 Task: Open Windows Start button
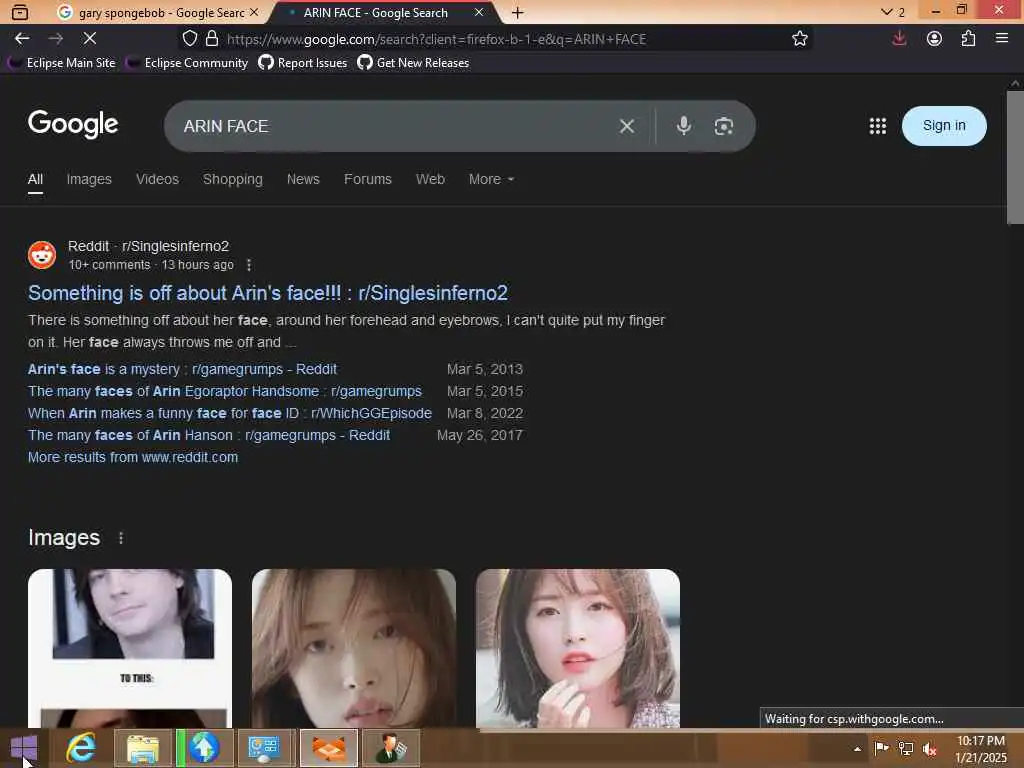(24, 748)
